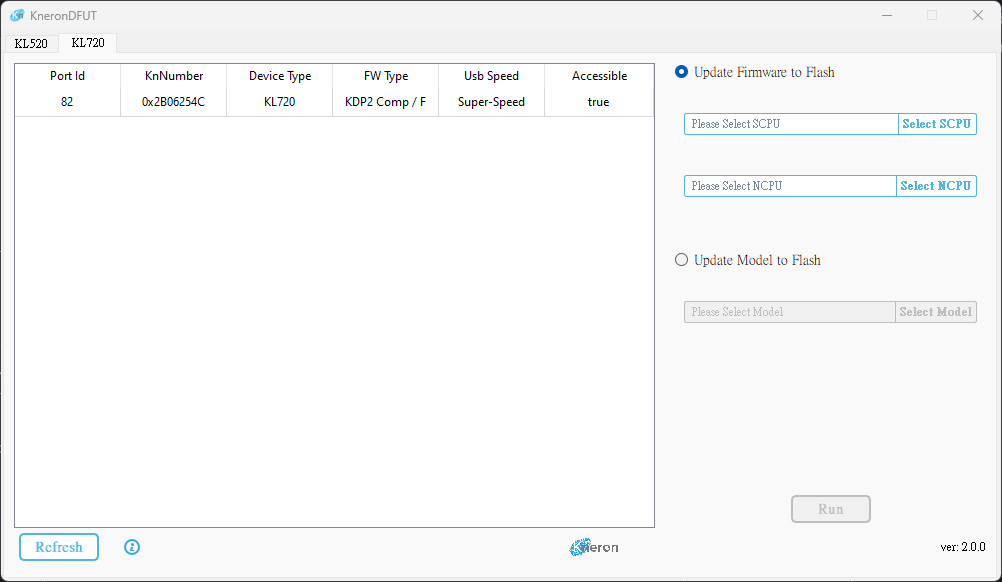Click KnNumber value 0x2B06254C

coord(173,102)
